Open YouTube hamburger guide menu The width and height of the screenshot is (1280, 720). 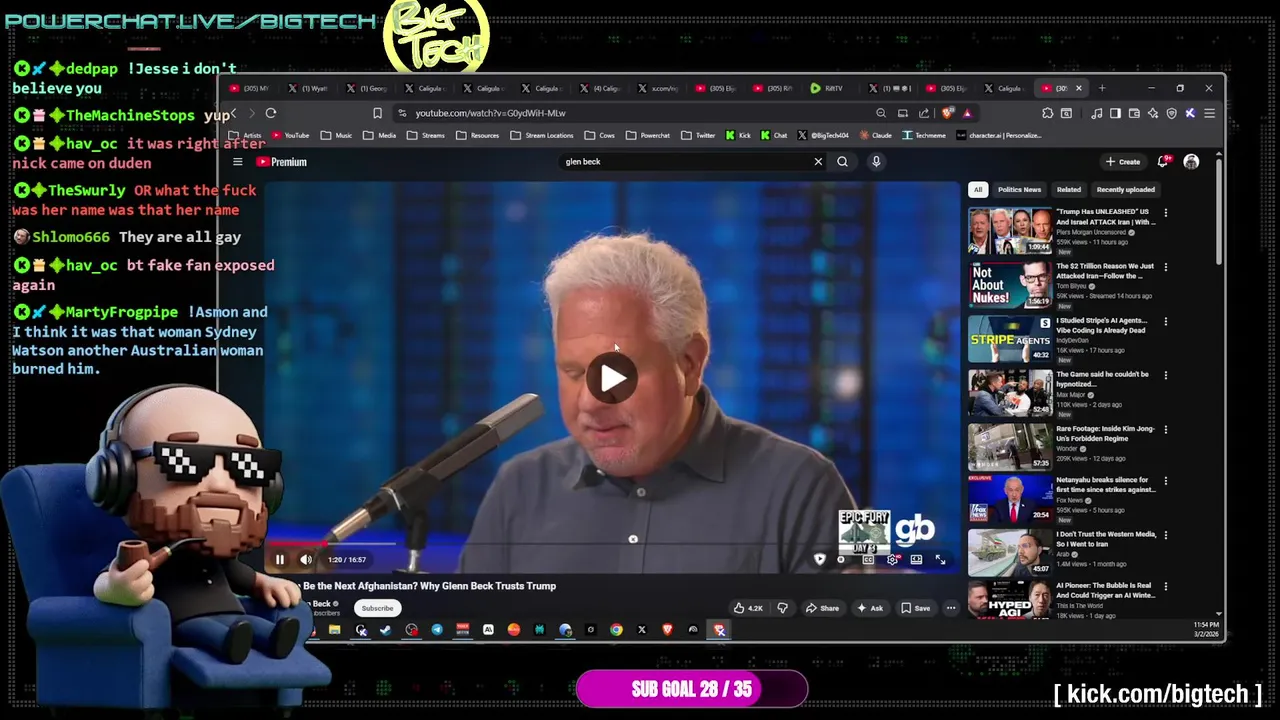[238, 162]
